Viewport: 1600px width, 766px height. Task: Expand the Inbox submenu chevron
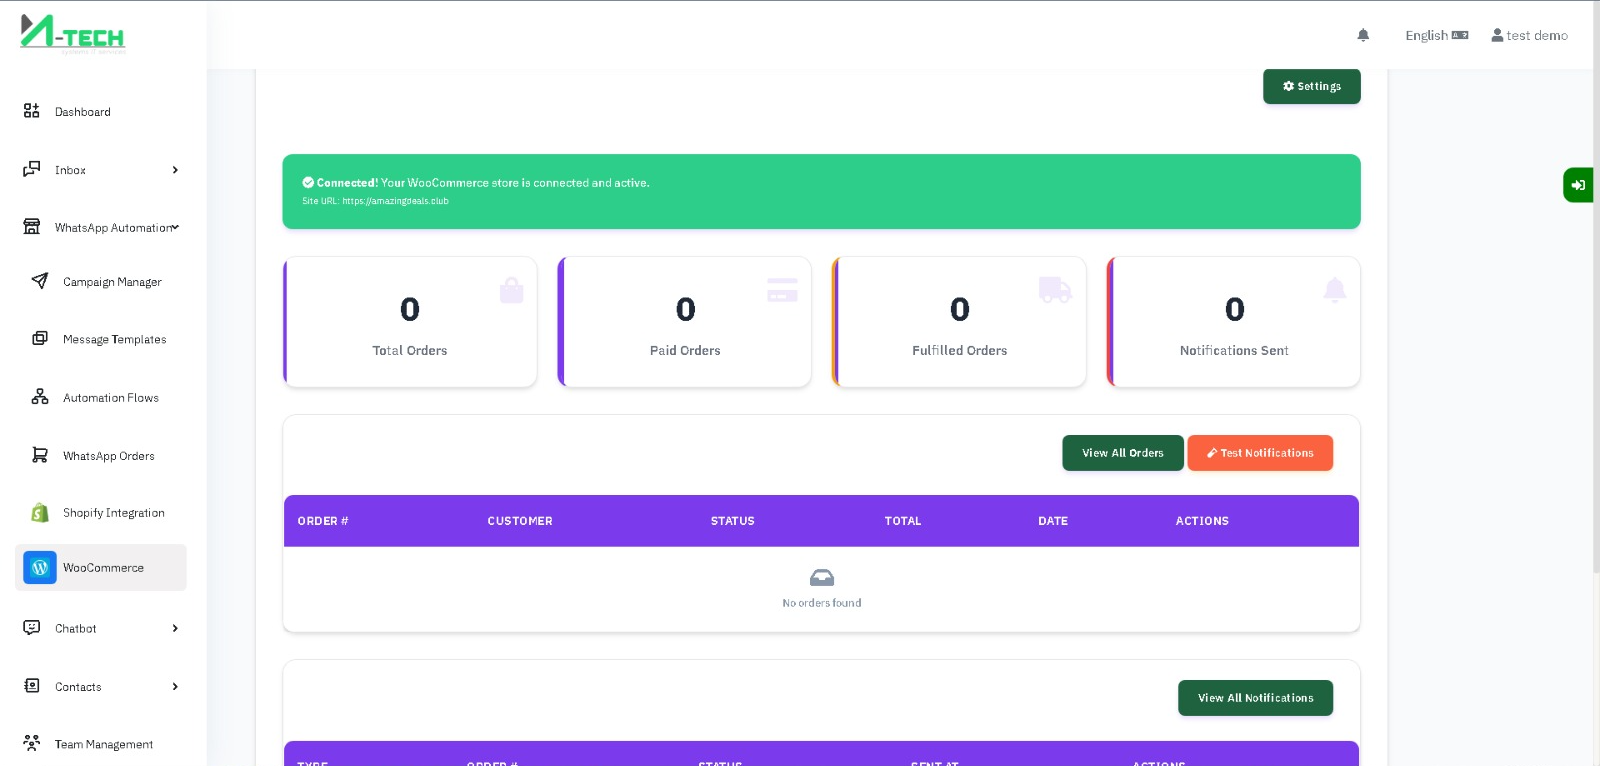[x=175, y=170]
